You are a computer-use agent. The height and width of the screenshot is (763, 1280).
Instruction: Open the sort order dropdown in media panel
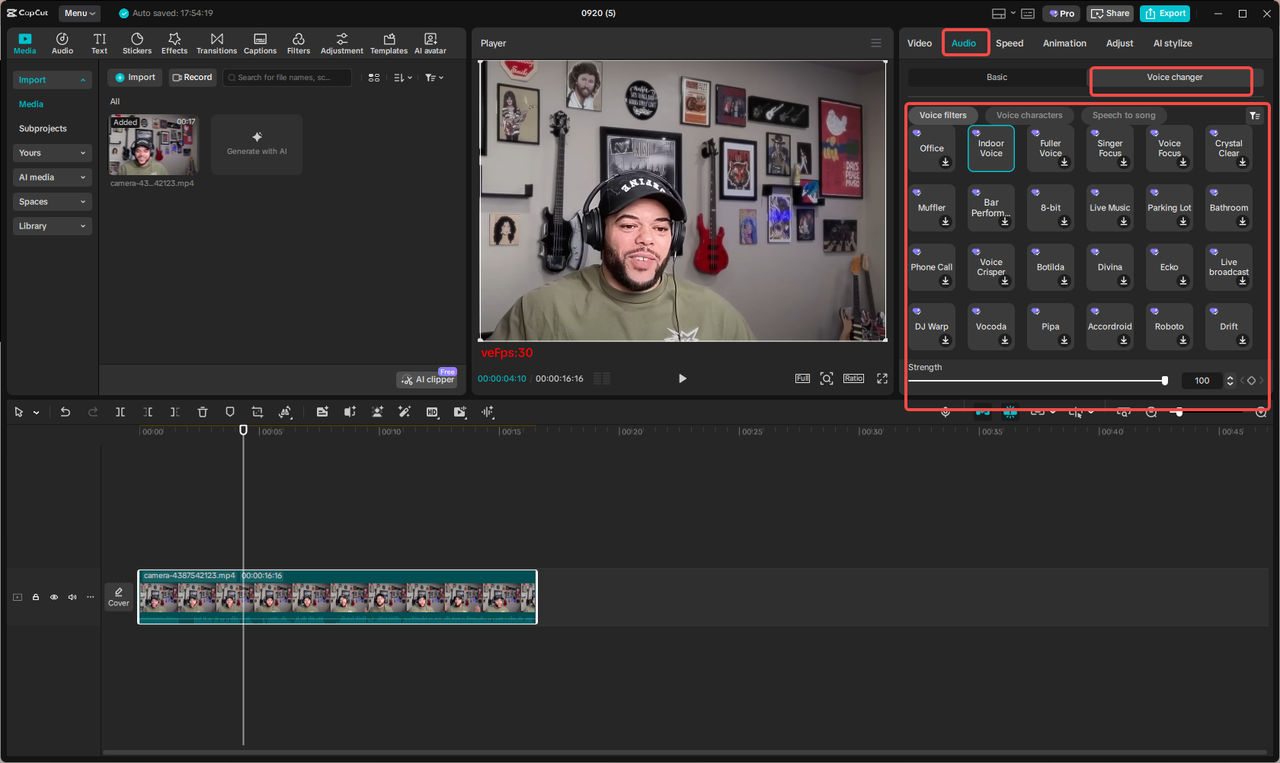pos(402,77)
